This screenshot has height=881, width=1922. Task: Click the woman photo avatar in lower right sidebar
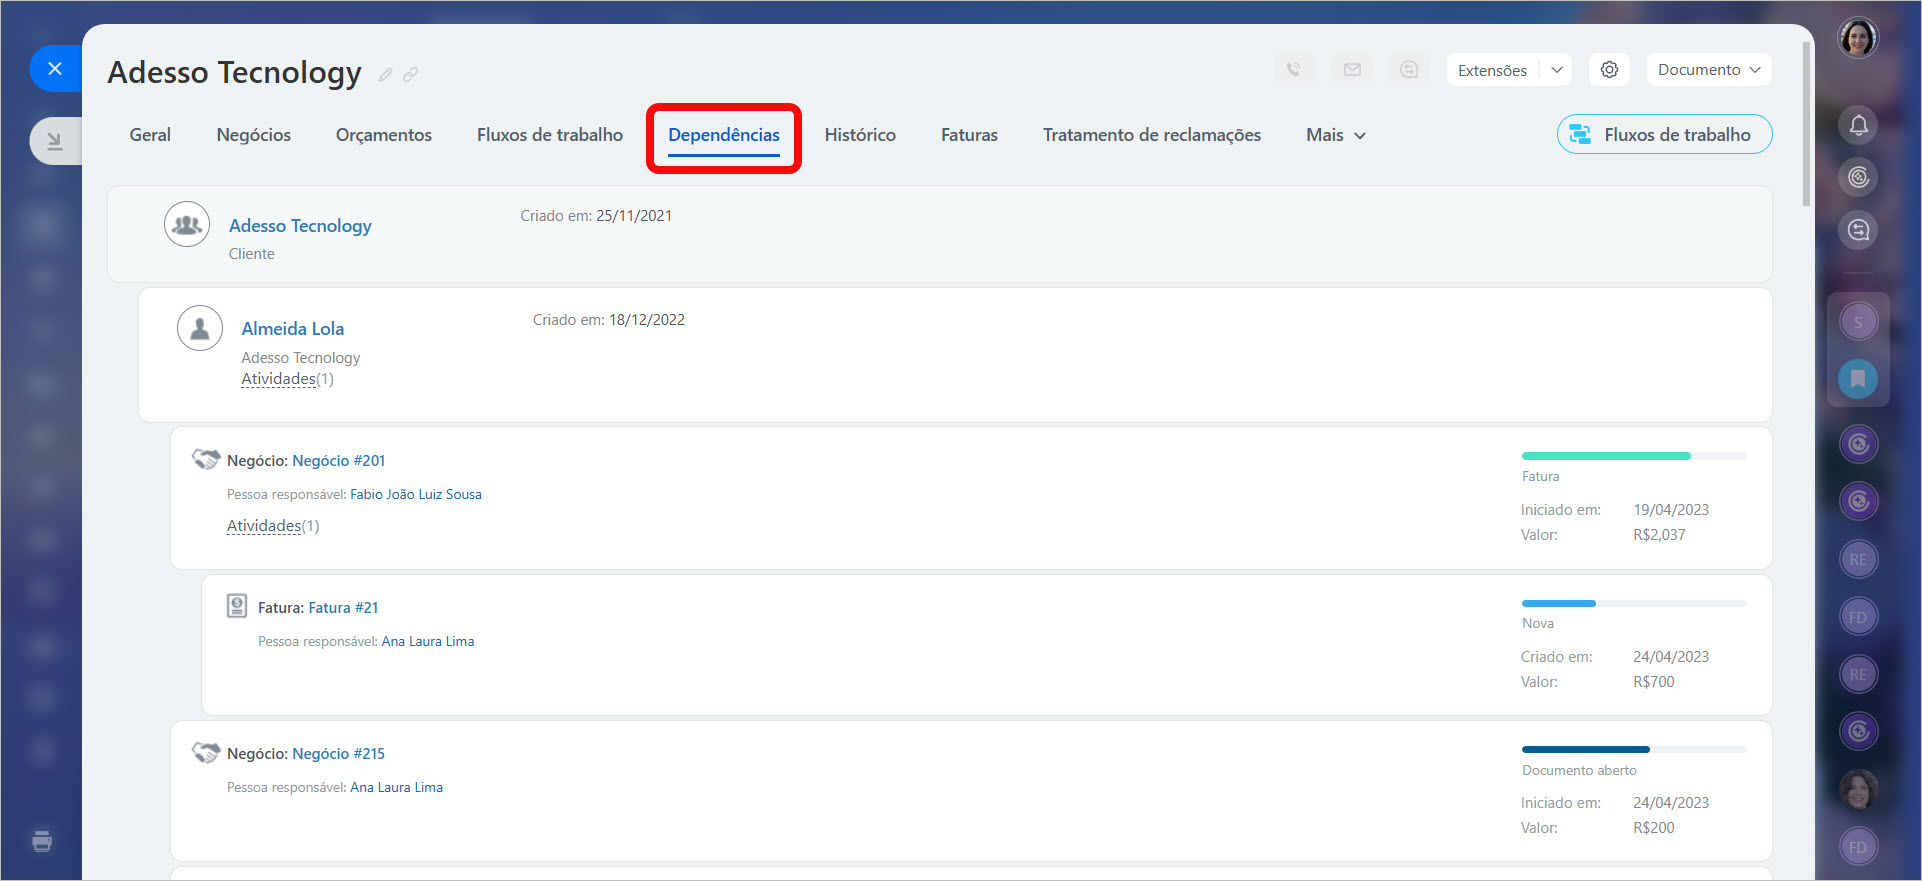(x=1858, y=790)
